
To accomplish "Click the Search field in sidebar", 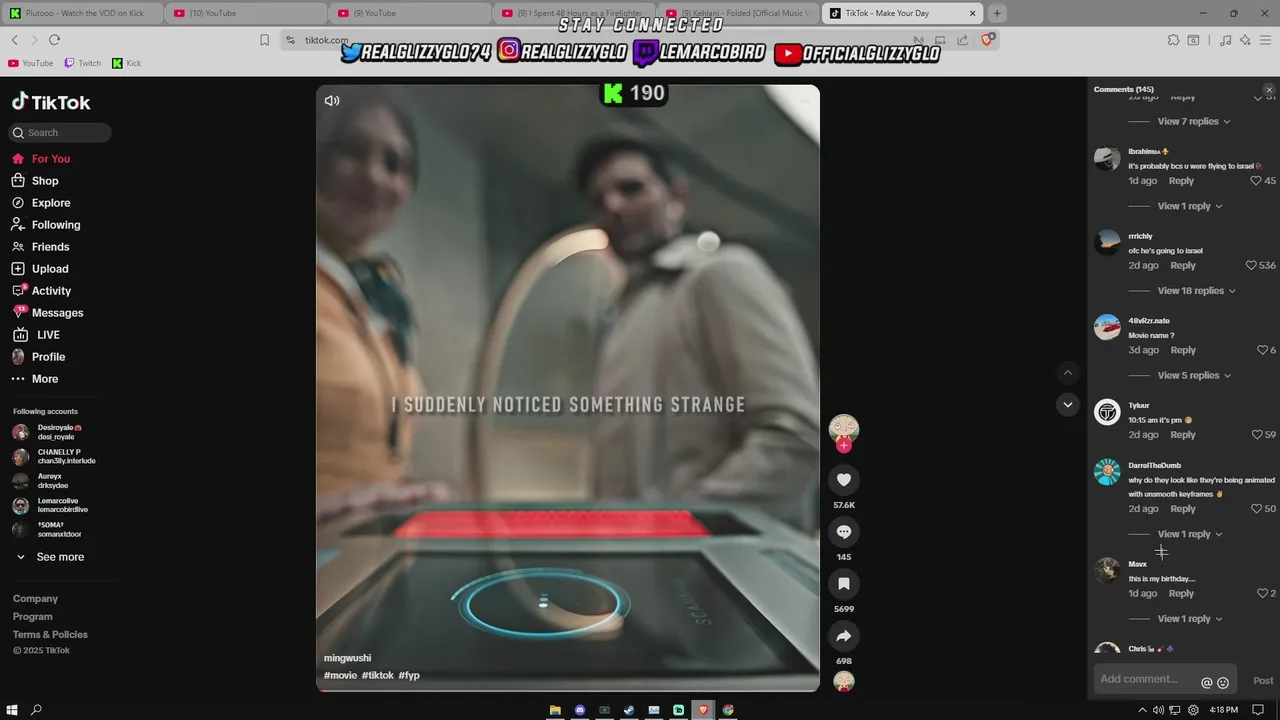I will click(61, 132).
